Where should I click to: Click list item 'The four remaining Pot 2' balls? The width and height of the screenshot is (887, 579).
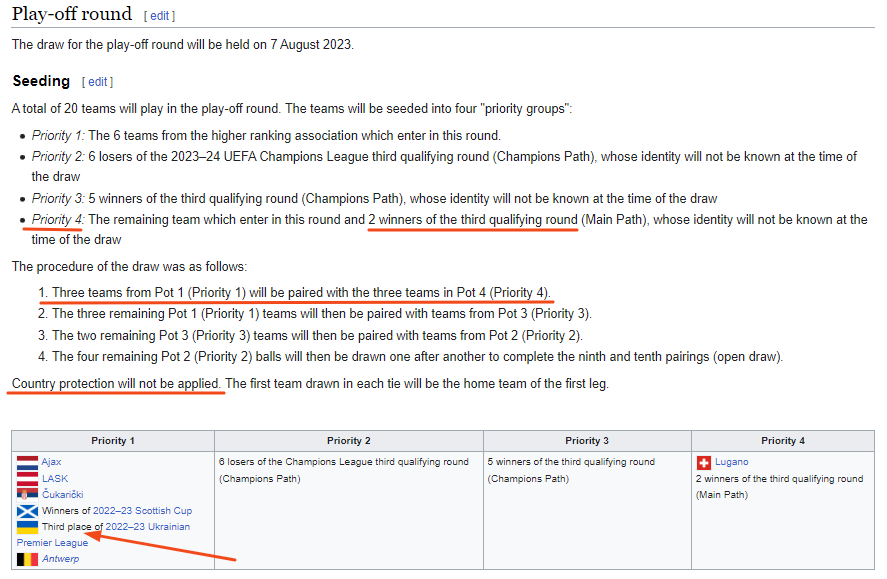[x=417, y=357]
